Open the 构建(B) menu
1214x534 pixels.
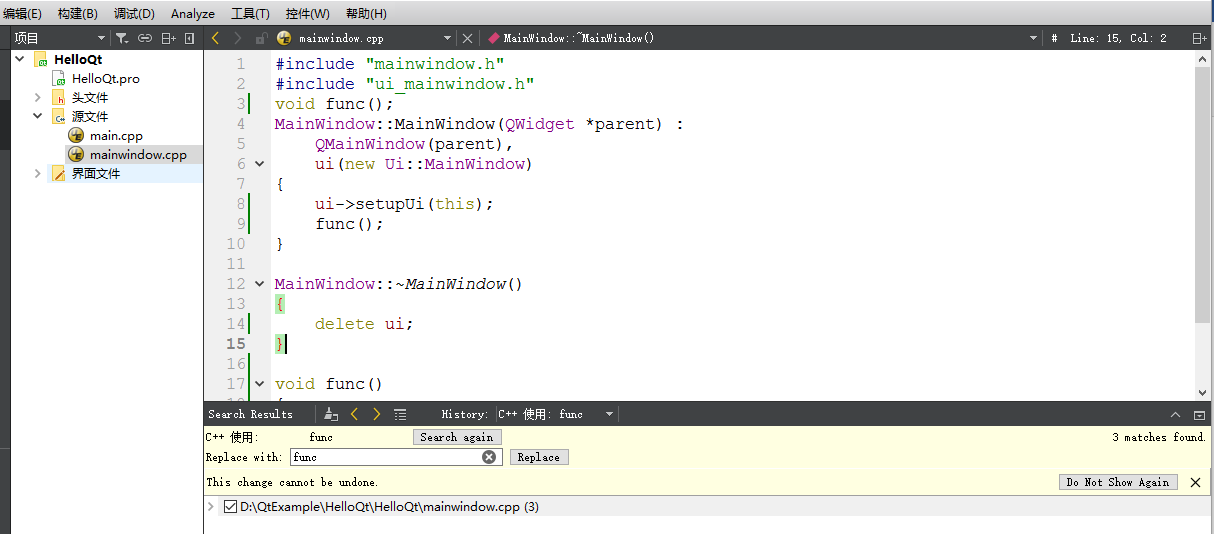(x=77, y=14)
